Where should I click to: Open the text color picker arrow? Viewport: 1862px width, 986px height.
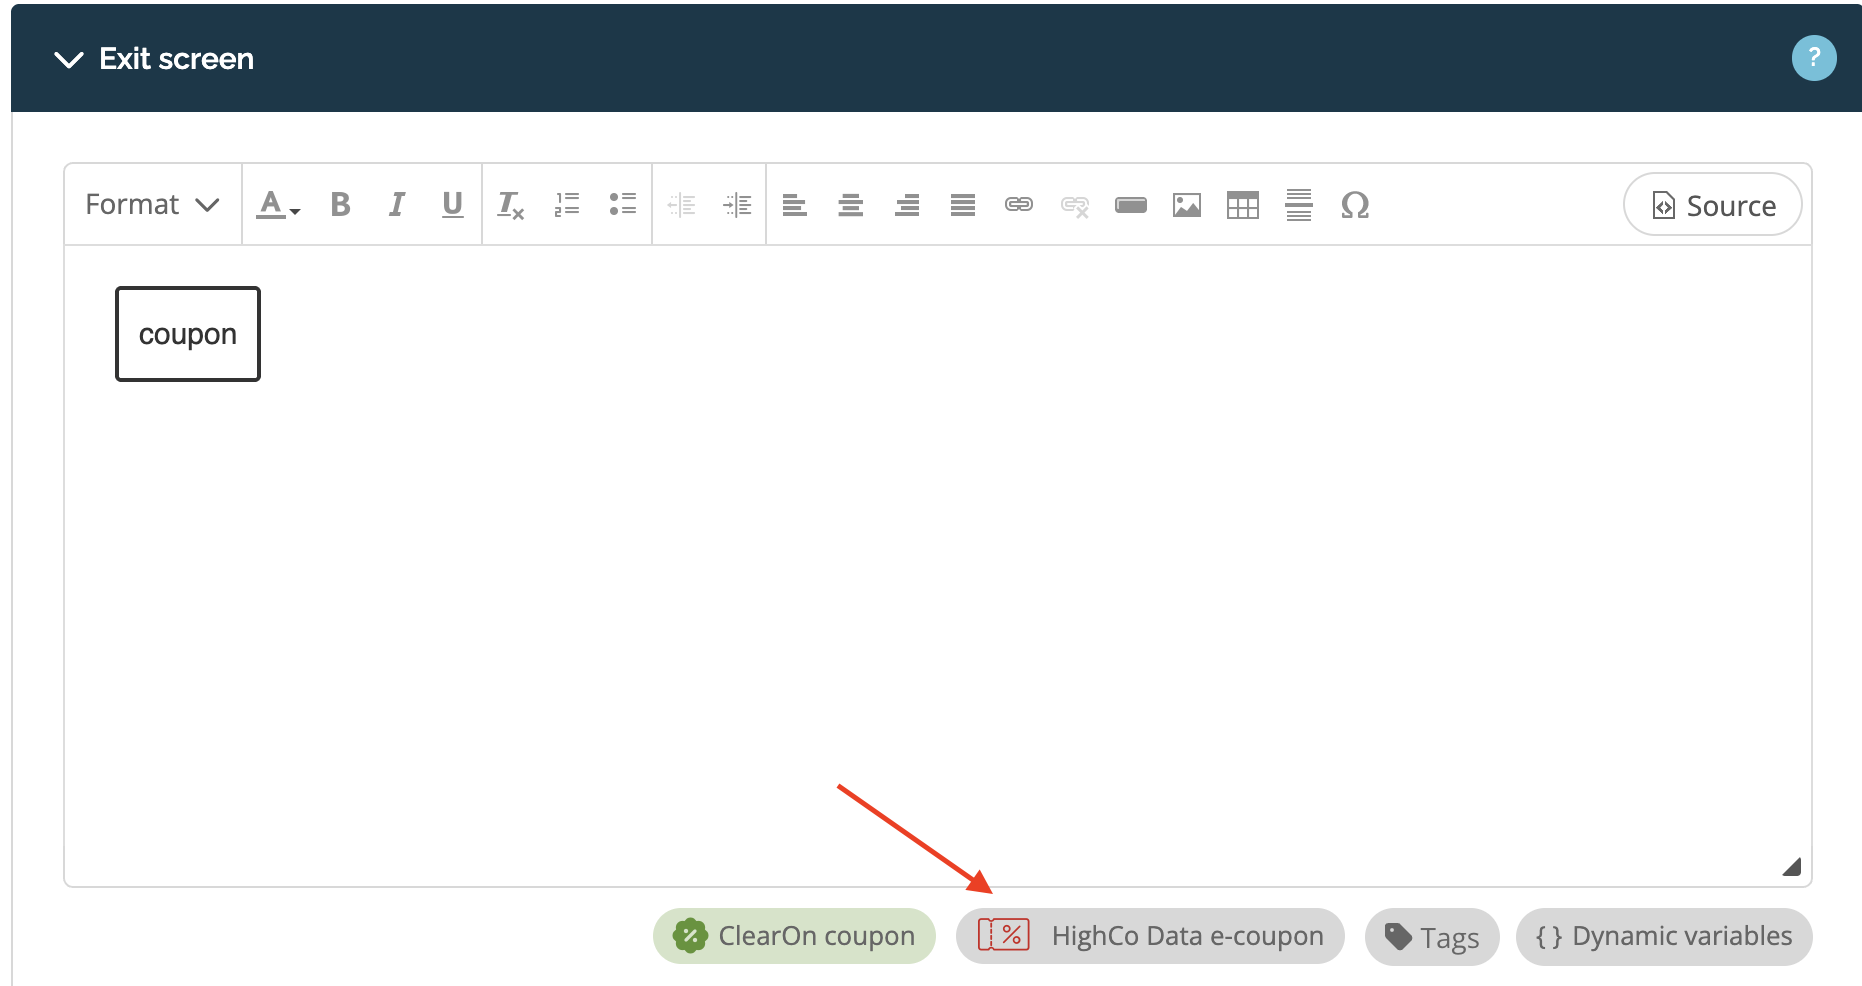(x=293, y=212)
